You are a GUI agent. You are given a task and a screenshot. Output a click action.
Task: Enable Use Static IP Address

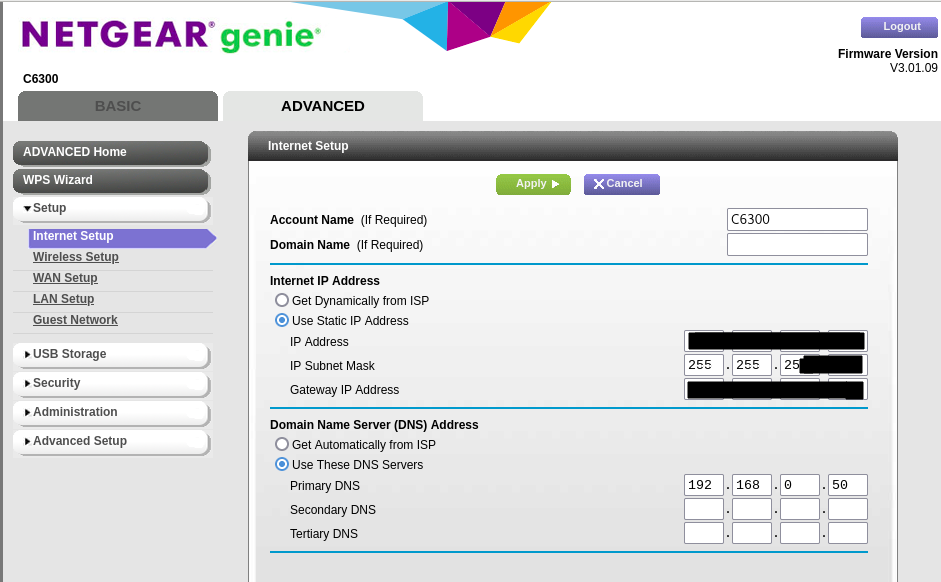coord(281,320)
